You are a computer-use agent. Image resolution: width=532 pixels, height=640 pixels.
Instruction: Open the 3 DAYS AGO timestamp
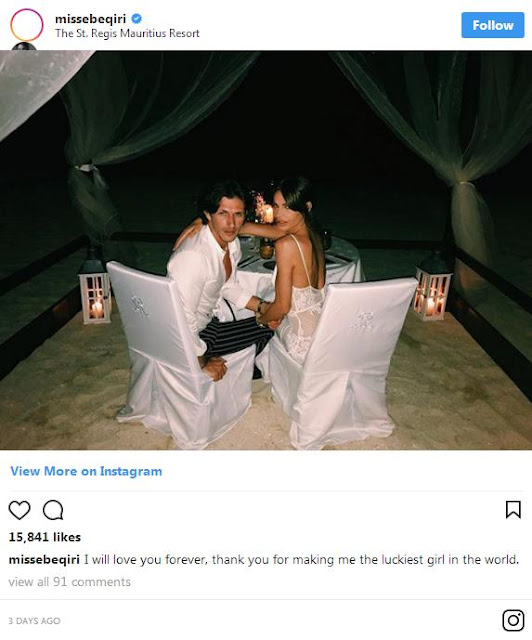pyautogui.click(x=34, y=621)
